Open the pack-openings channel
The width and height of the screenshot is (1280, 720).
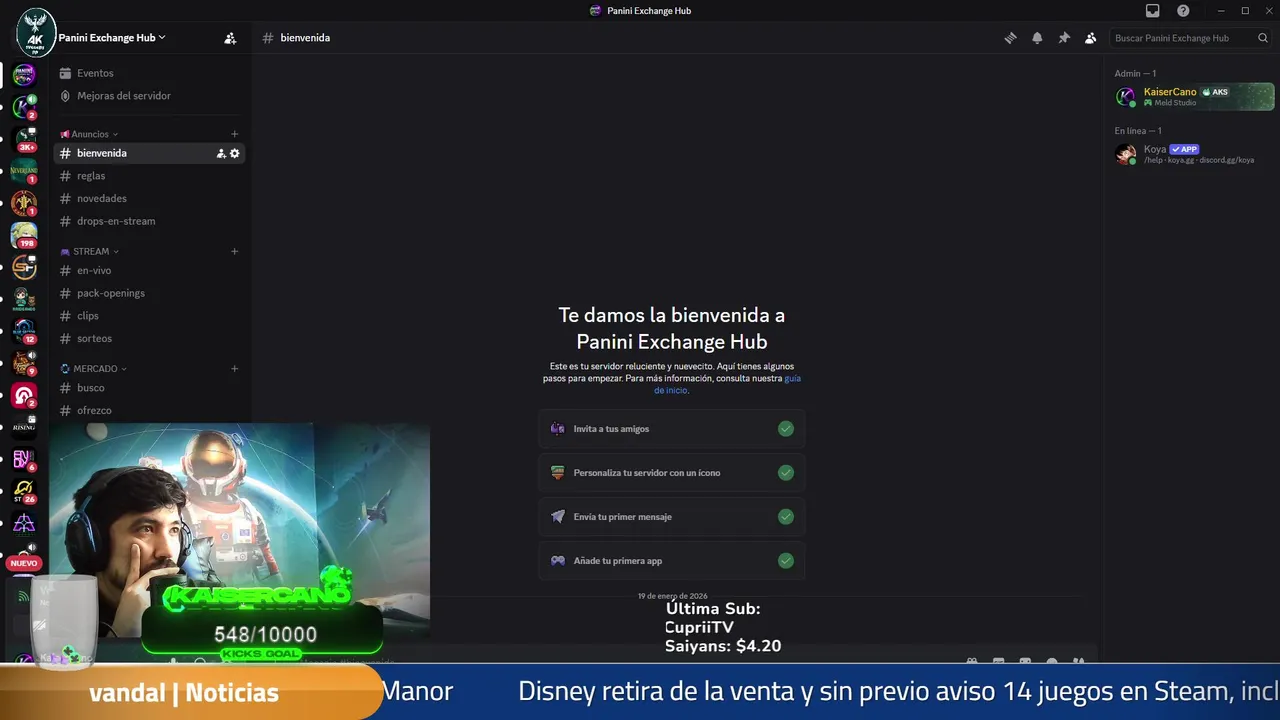click(x=151, y=293)
